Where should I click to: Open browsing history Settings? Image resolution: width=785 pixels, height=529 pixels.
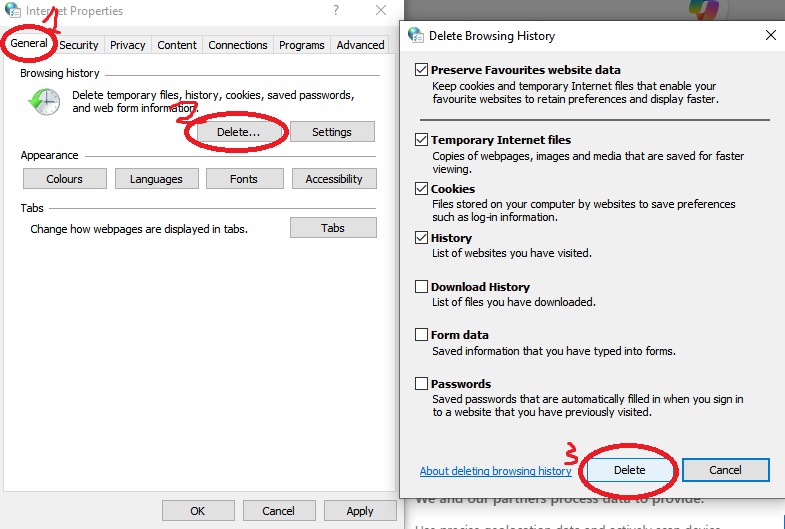tap(331, 132)
